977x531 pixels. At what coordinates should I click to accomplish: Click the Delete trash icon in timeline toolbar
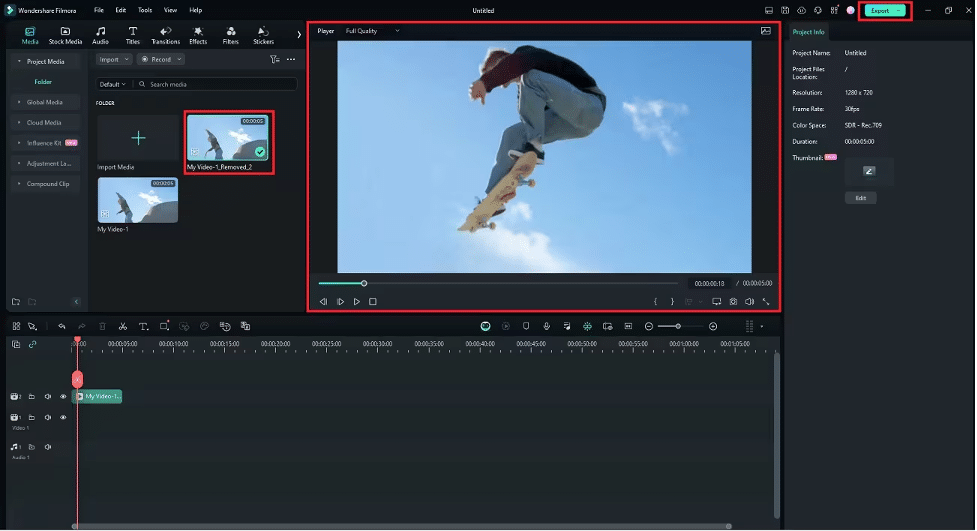[x=102, y=327]
